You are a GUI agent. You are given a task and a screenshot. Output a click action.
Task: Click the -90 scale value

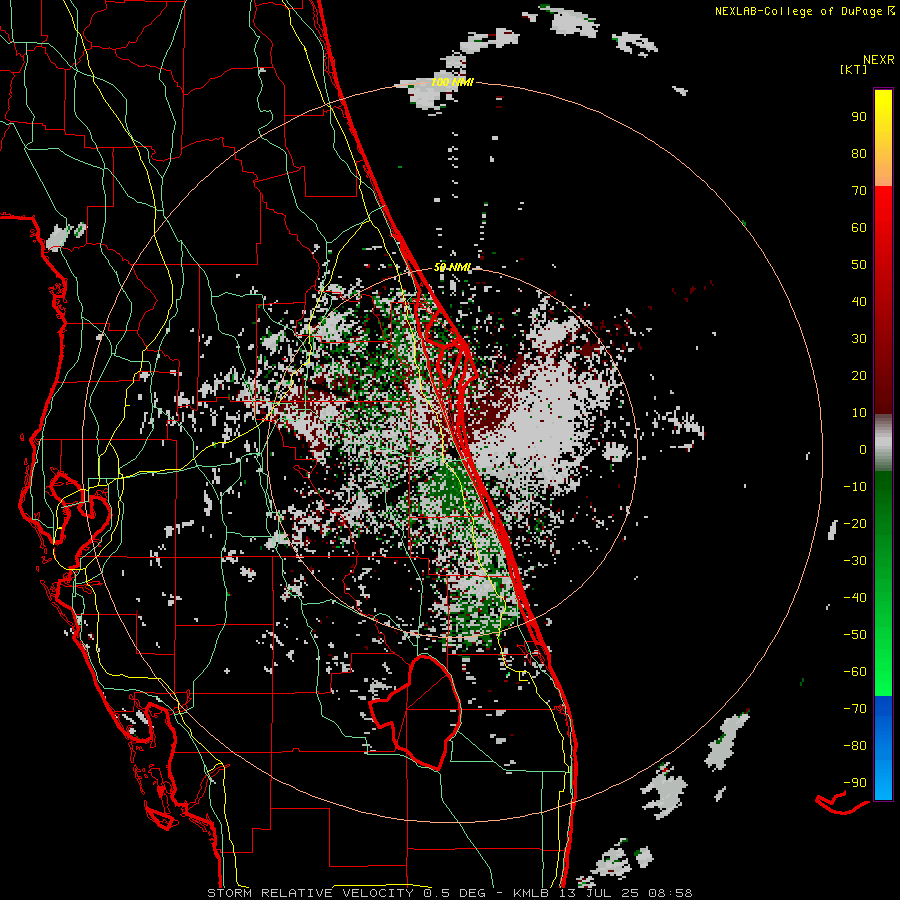pyautogui.click(x=855, y=783)
